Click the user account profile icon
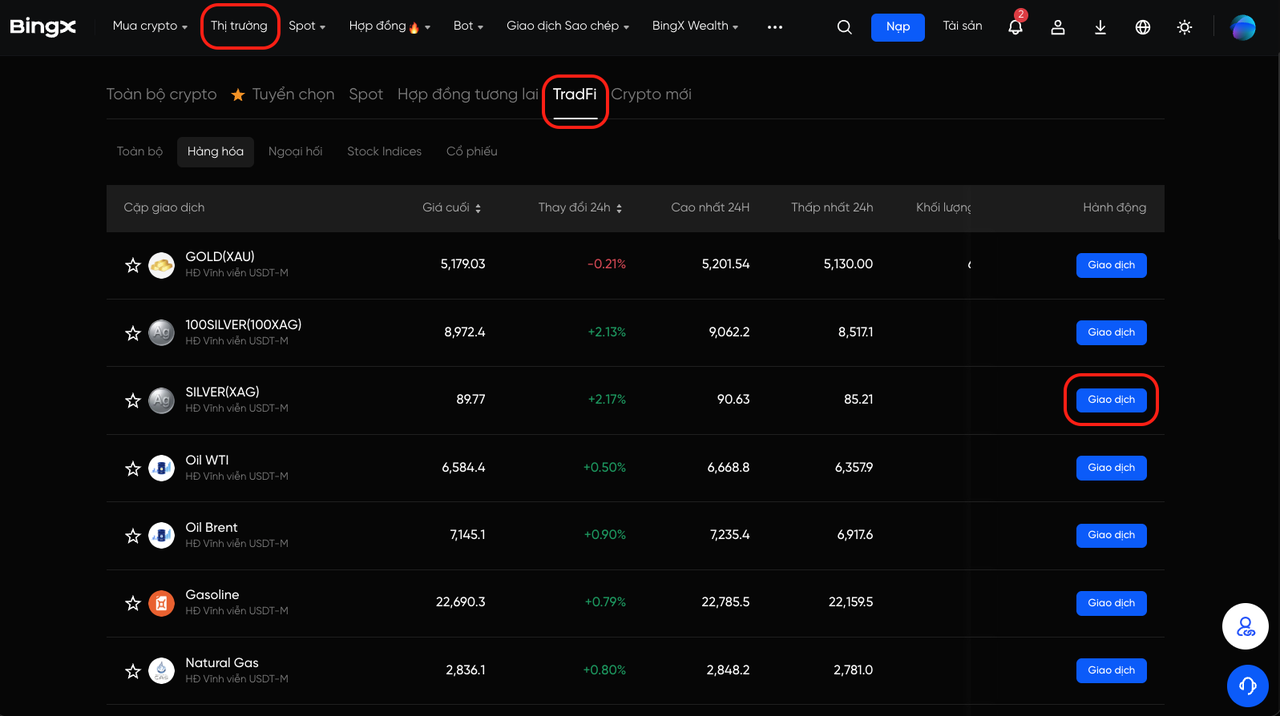This screenshot has height=716, width=1280. 1057,27
